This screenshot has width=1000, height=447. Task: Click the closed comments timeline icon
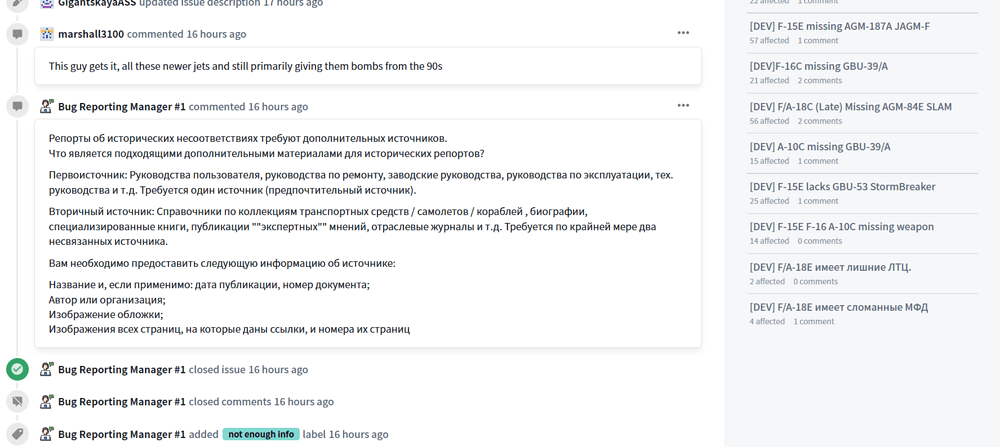tap(17, 401)
